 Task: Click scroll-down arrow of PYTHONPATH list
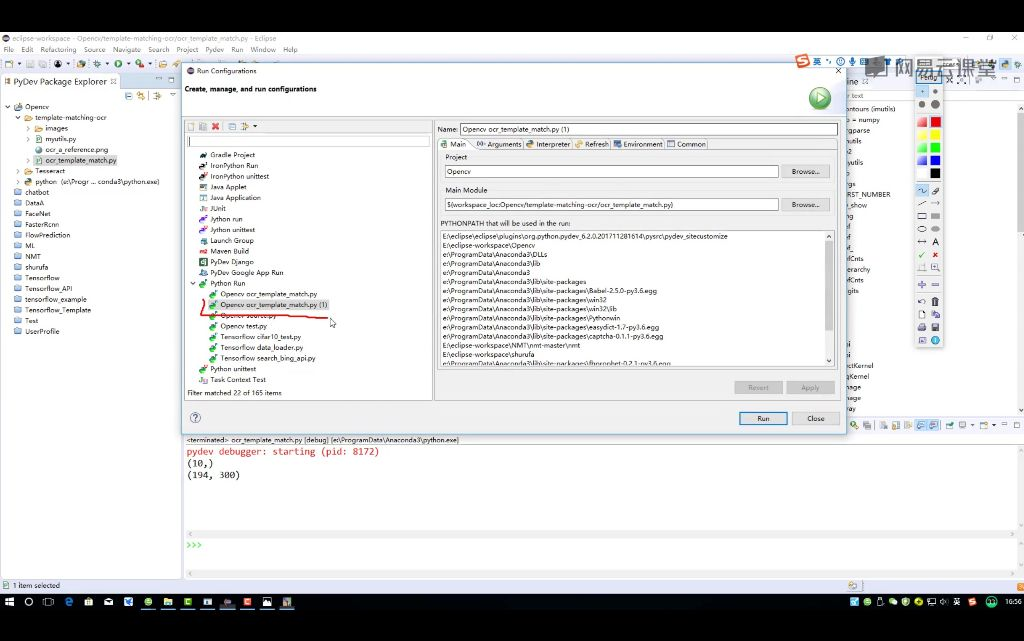pos(829,361)
